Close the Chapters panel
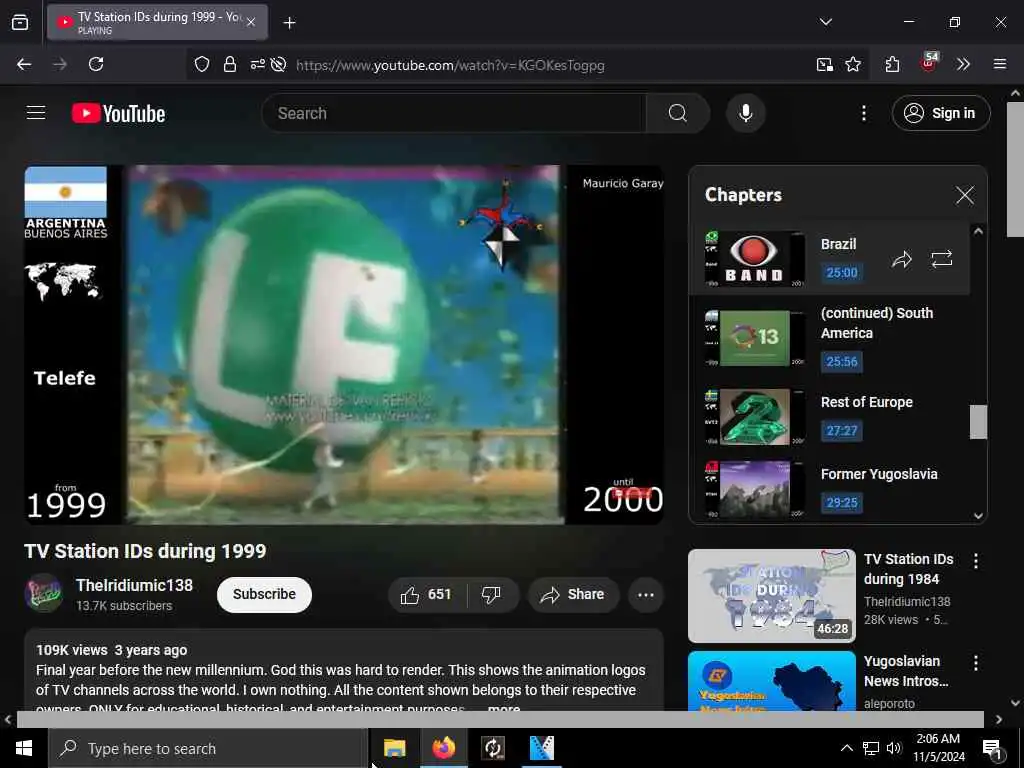The width and height of the screenshot is (1024, 768). (x=965, y=195)
